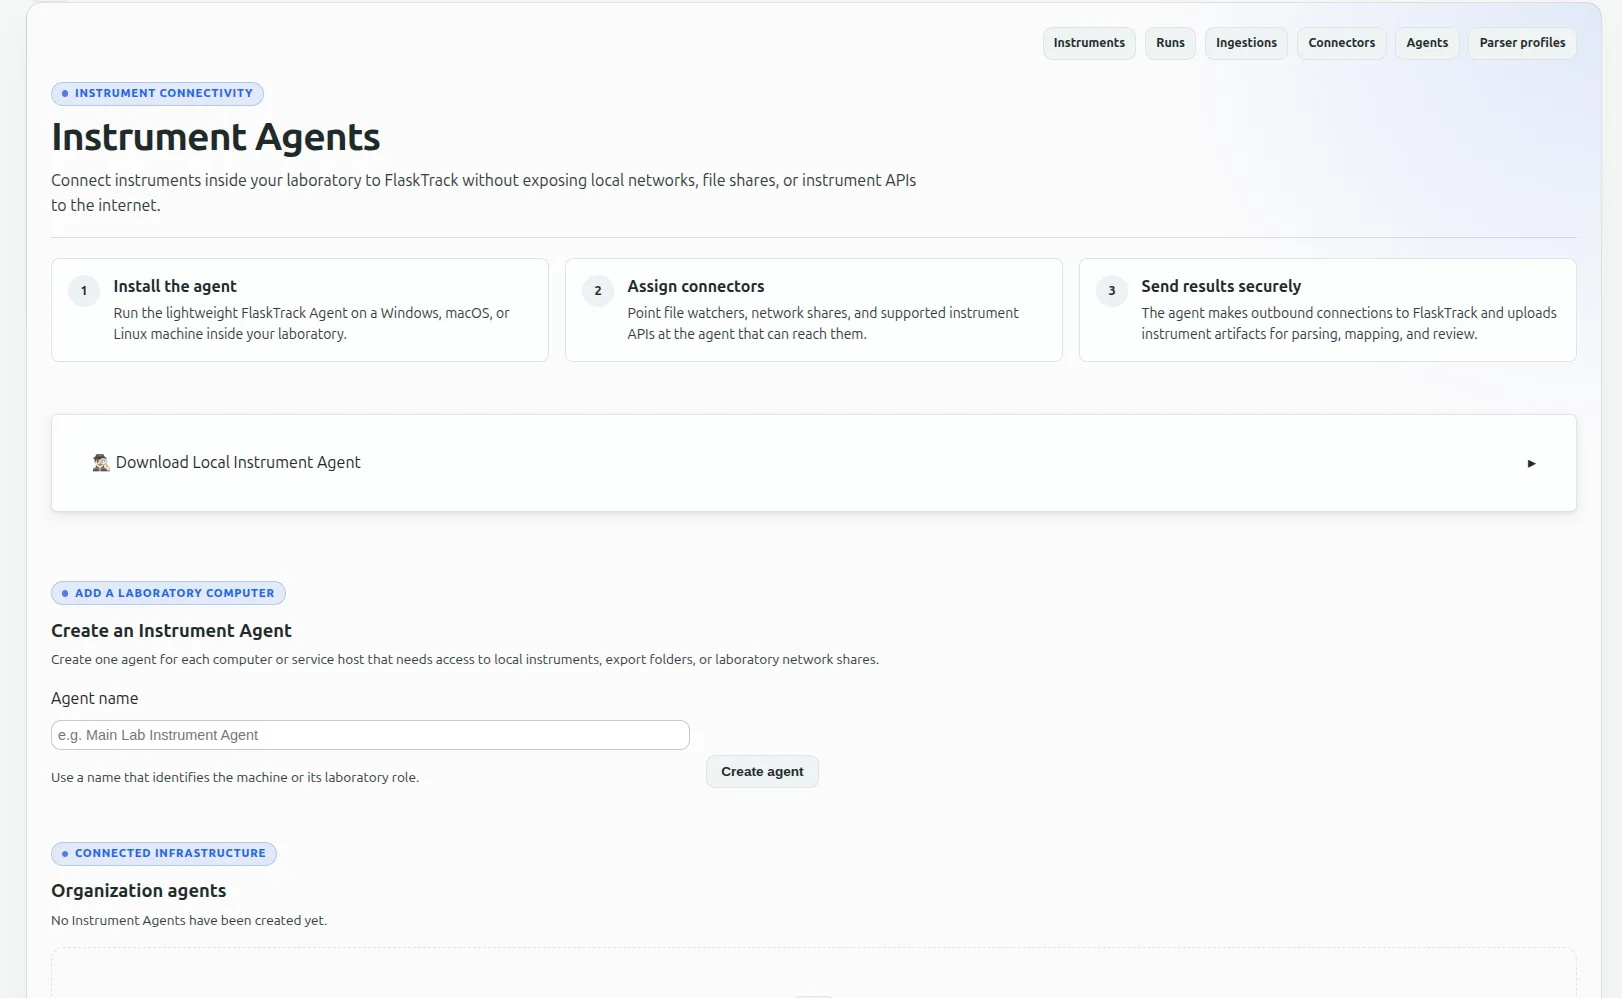Switch to the Connectors tab
1622x998 pixels.
(x=1341, y=43)
